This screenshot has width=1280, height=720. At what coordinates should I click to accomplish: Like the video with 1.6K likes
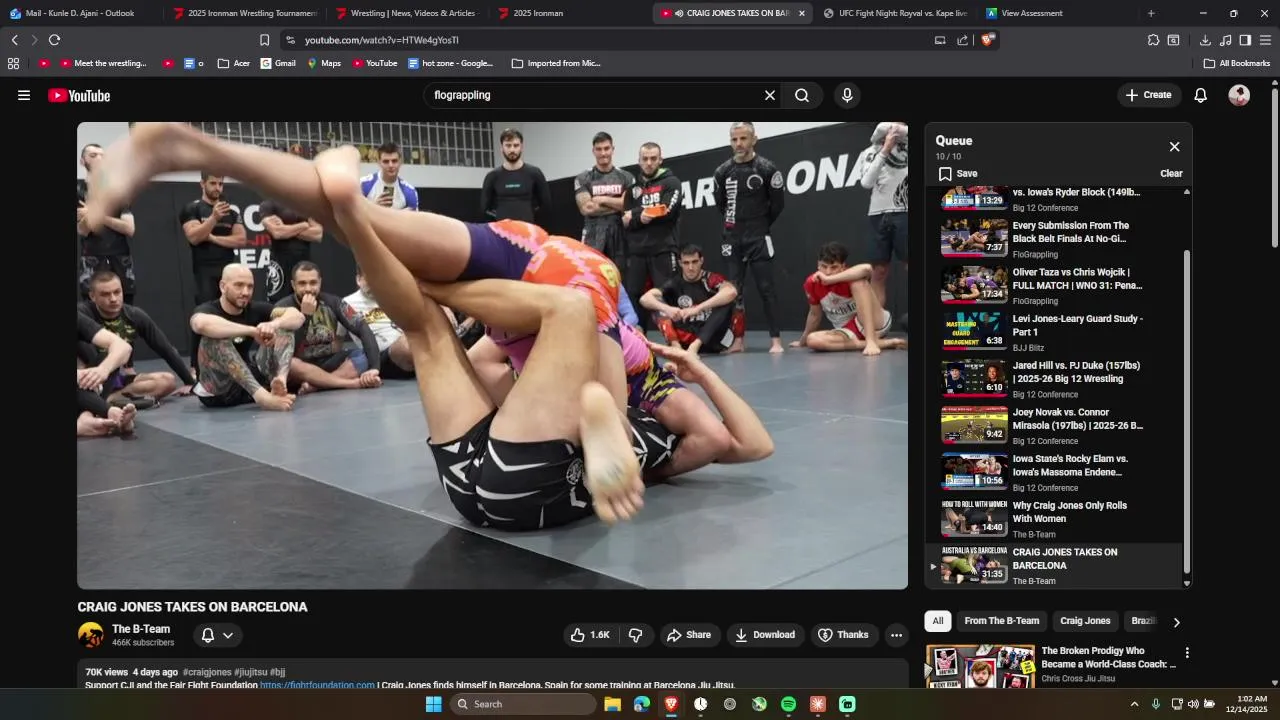pos(589,635)
